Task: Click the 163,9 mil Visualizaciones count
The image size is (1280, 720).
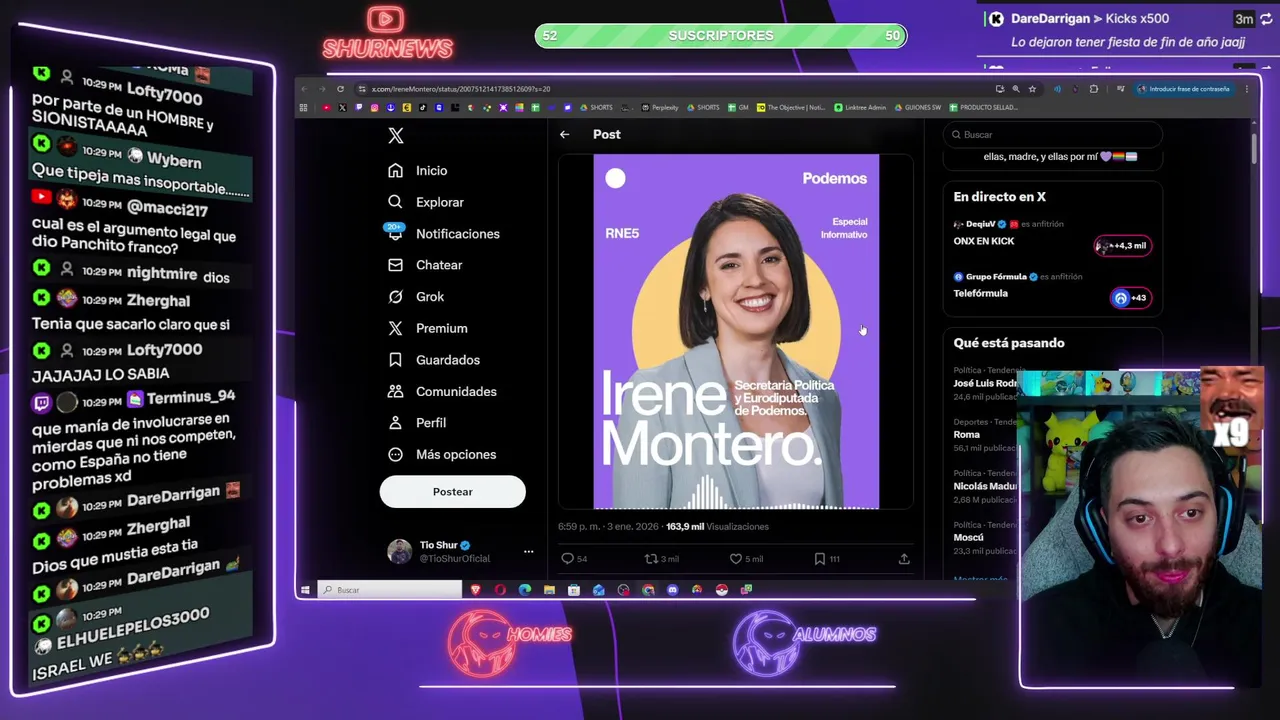Action: pyautogui.click(x=717, y=527)
